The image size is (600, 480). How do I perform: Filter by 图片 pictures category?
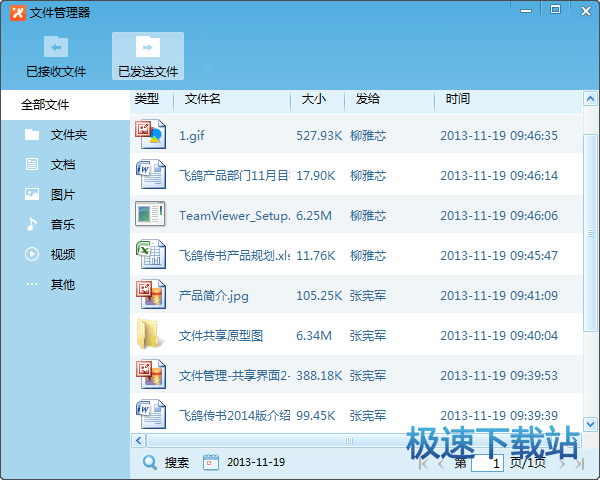65,194
